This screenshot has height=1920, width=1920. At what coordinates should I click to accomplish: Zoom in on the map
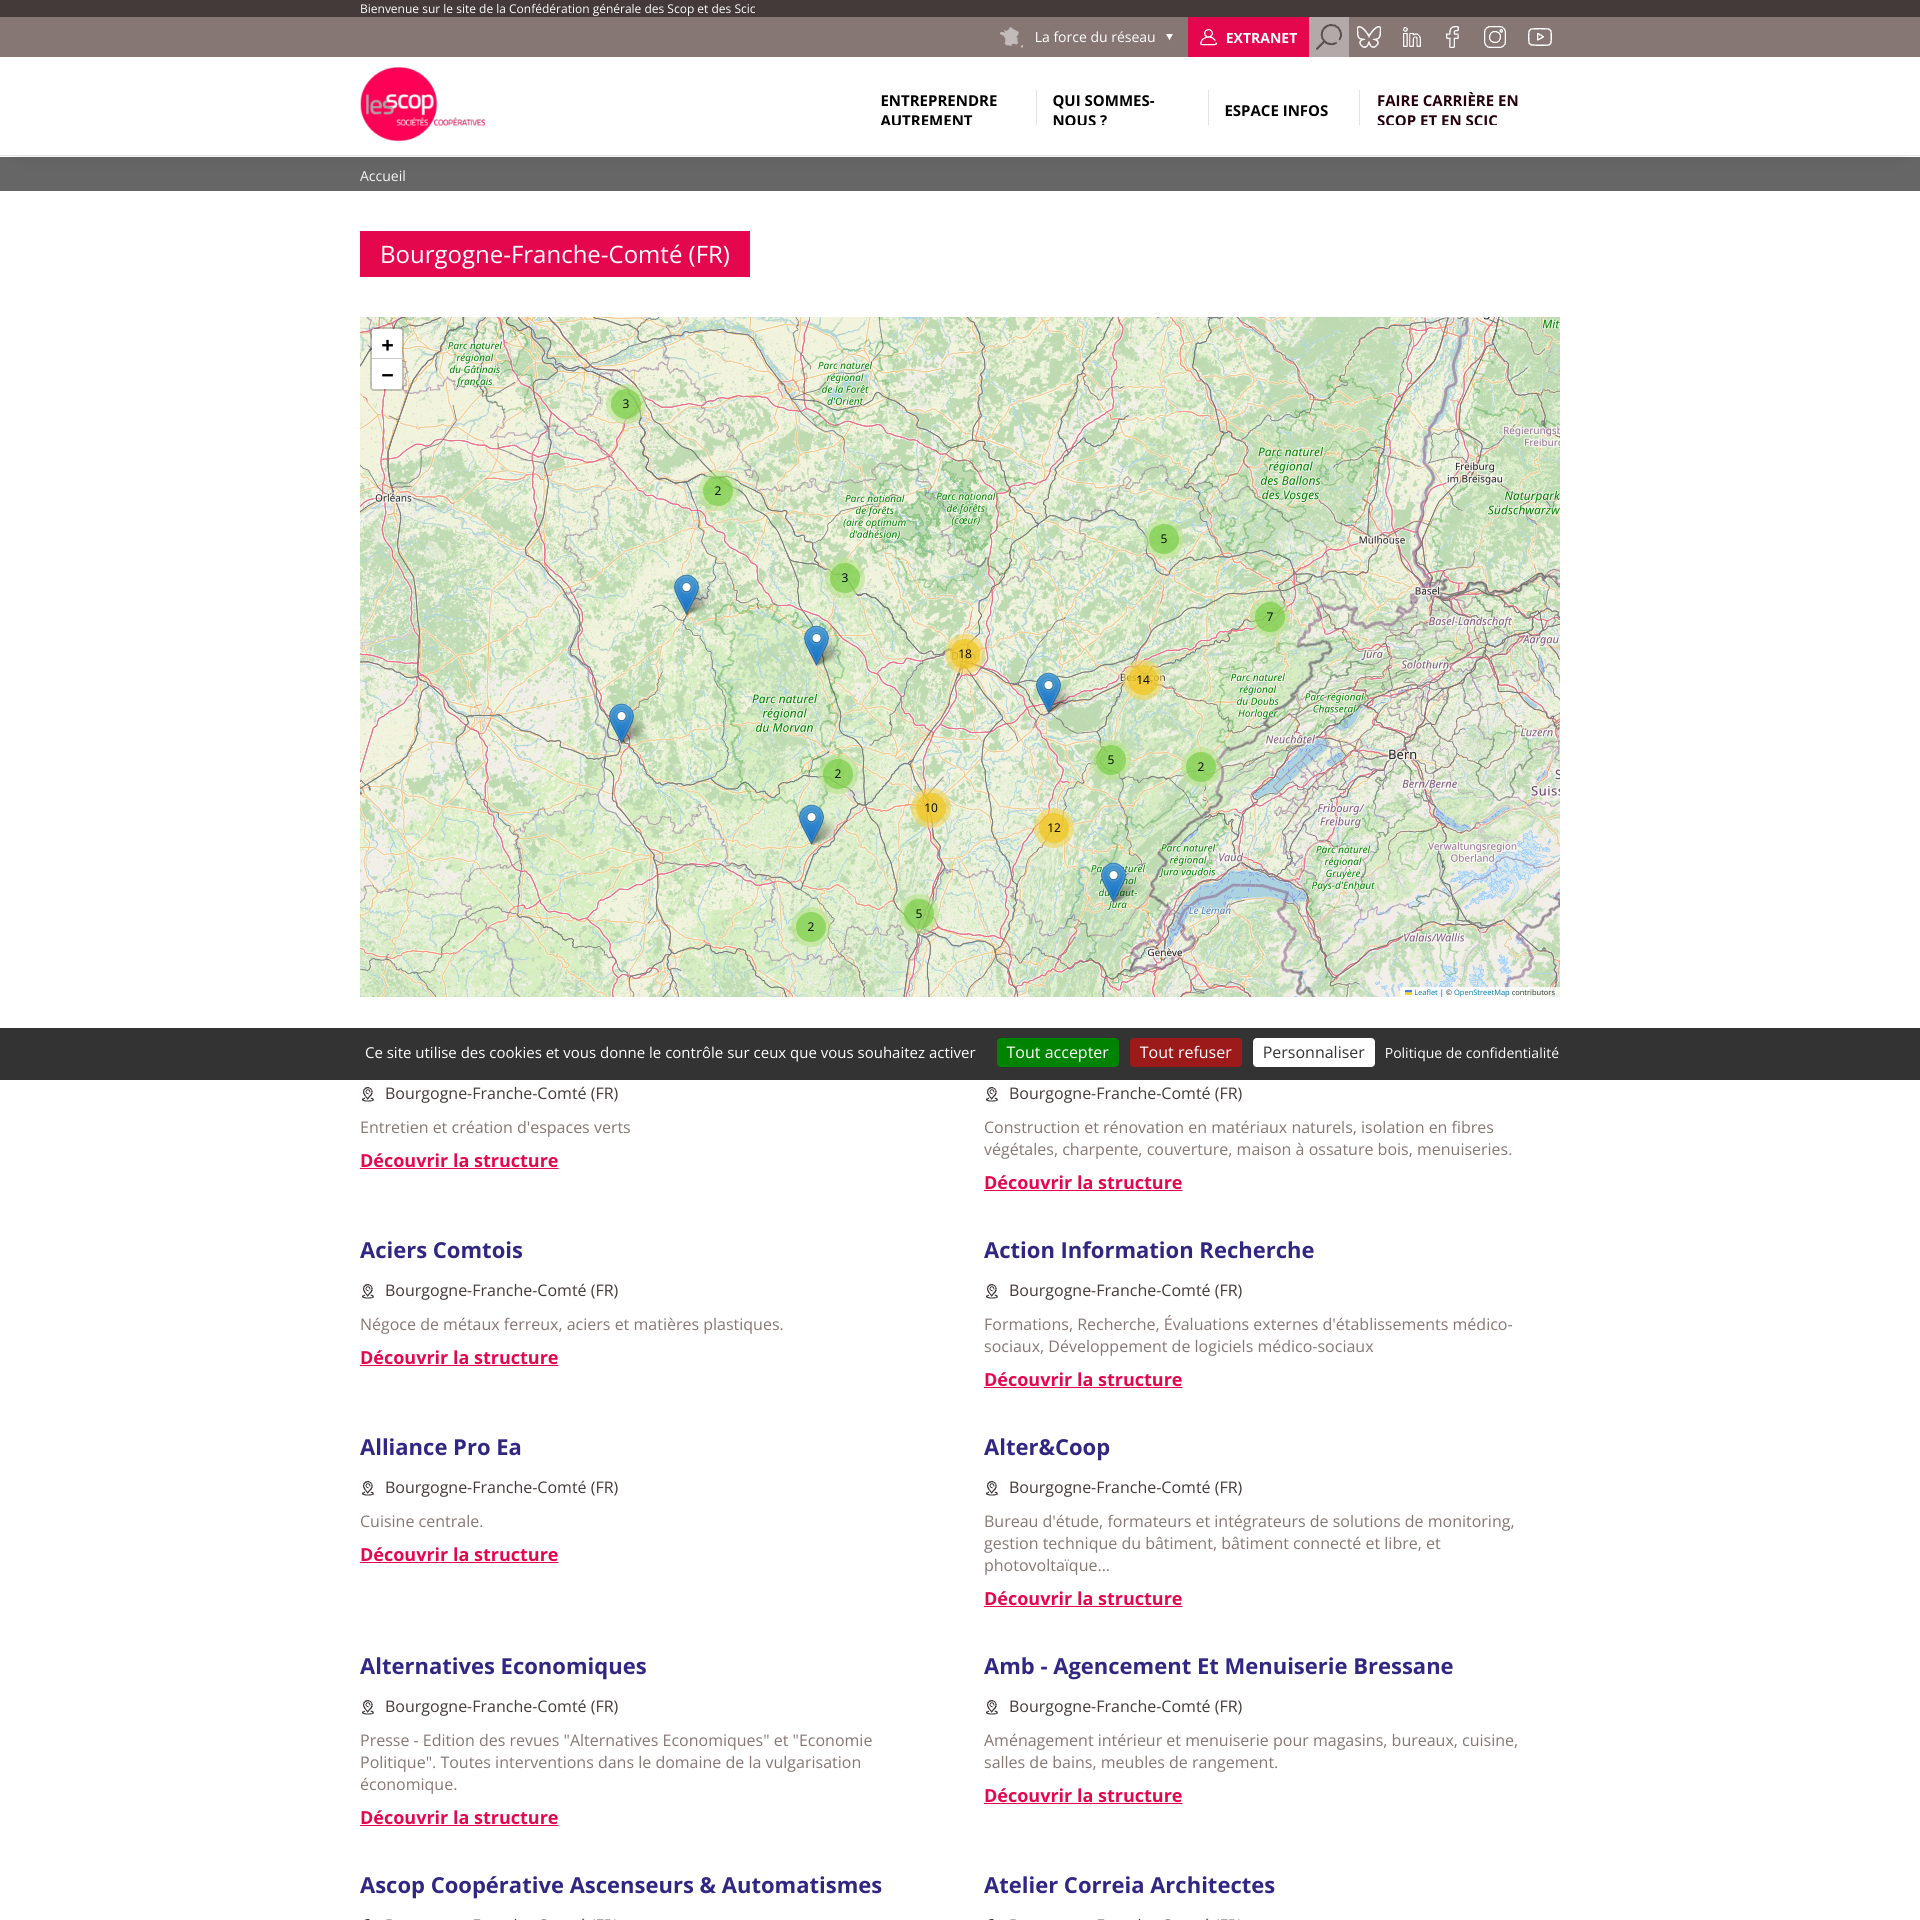click(x=387, y=345)
